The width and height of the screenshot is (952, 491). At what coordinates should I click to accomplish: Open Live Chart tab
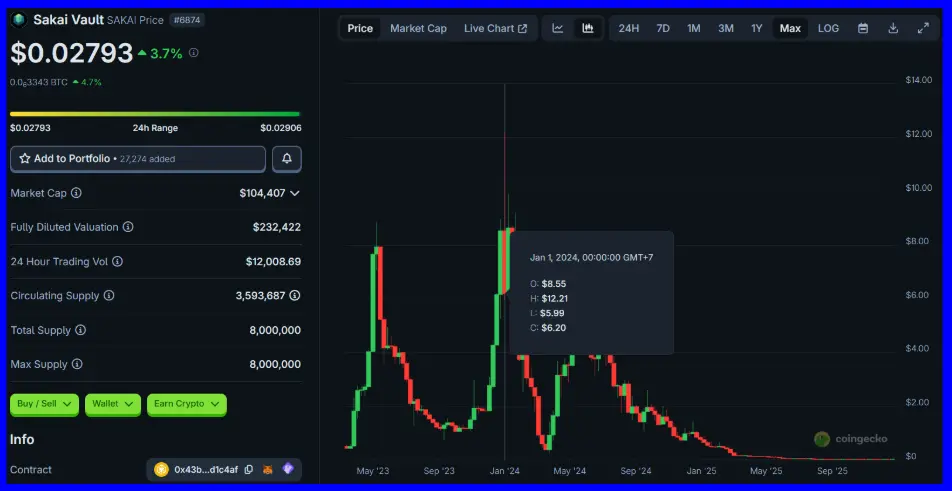click(x=495, y=28)
